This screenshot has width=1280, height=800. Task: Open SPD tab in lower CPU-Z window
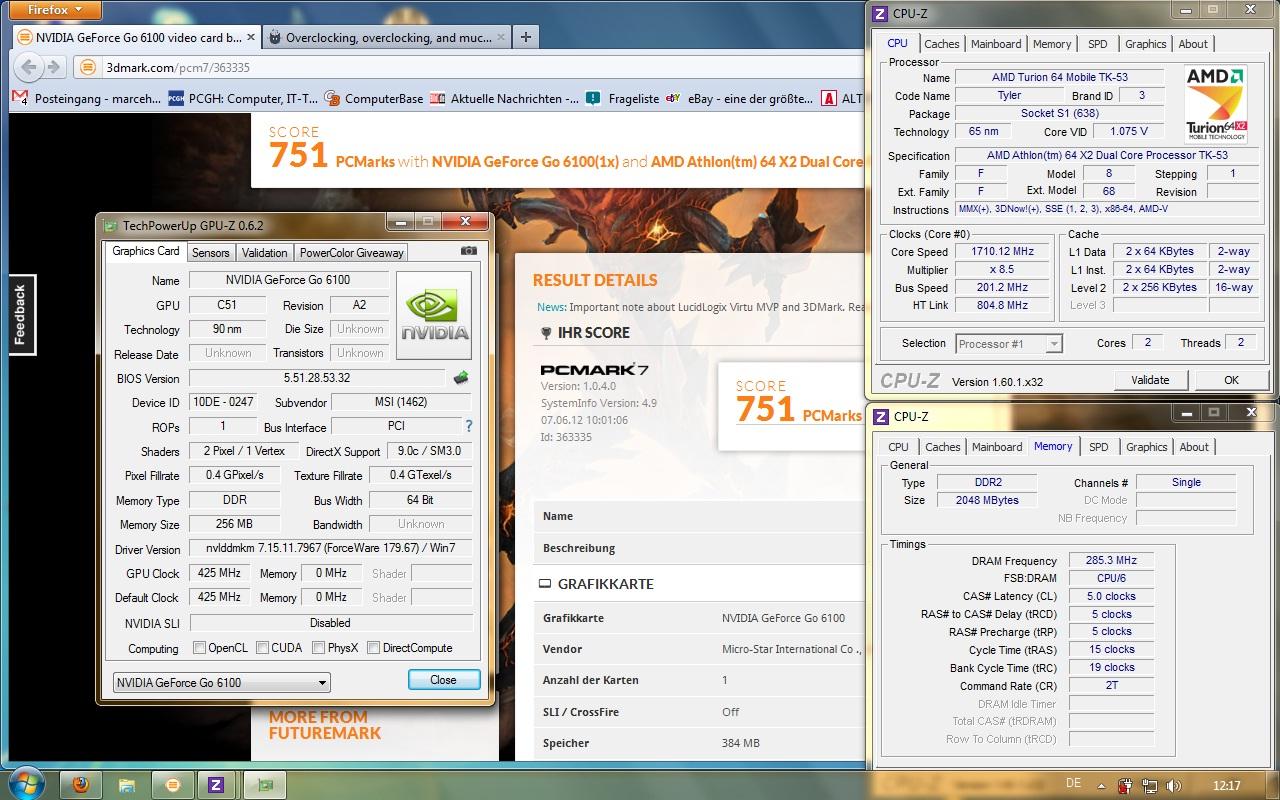(1099, 447)
